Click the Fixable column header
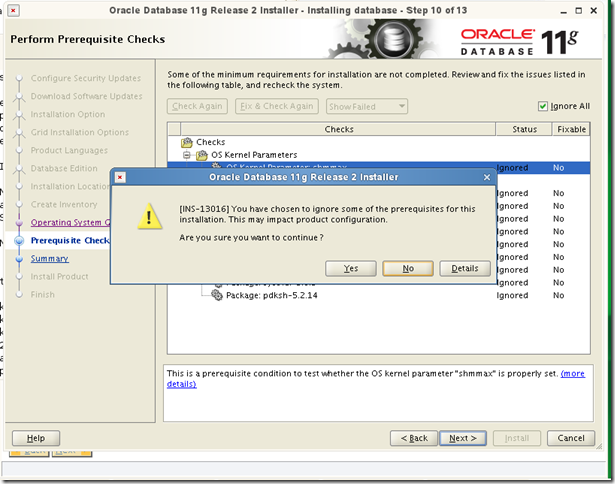This screenshot has width=615, height=484. [x=571, y=129]
